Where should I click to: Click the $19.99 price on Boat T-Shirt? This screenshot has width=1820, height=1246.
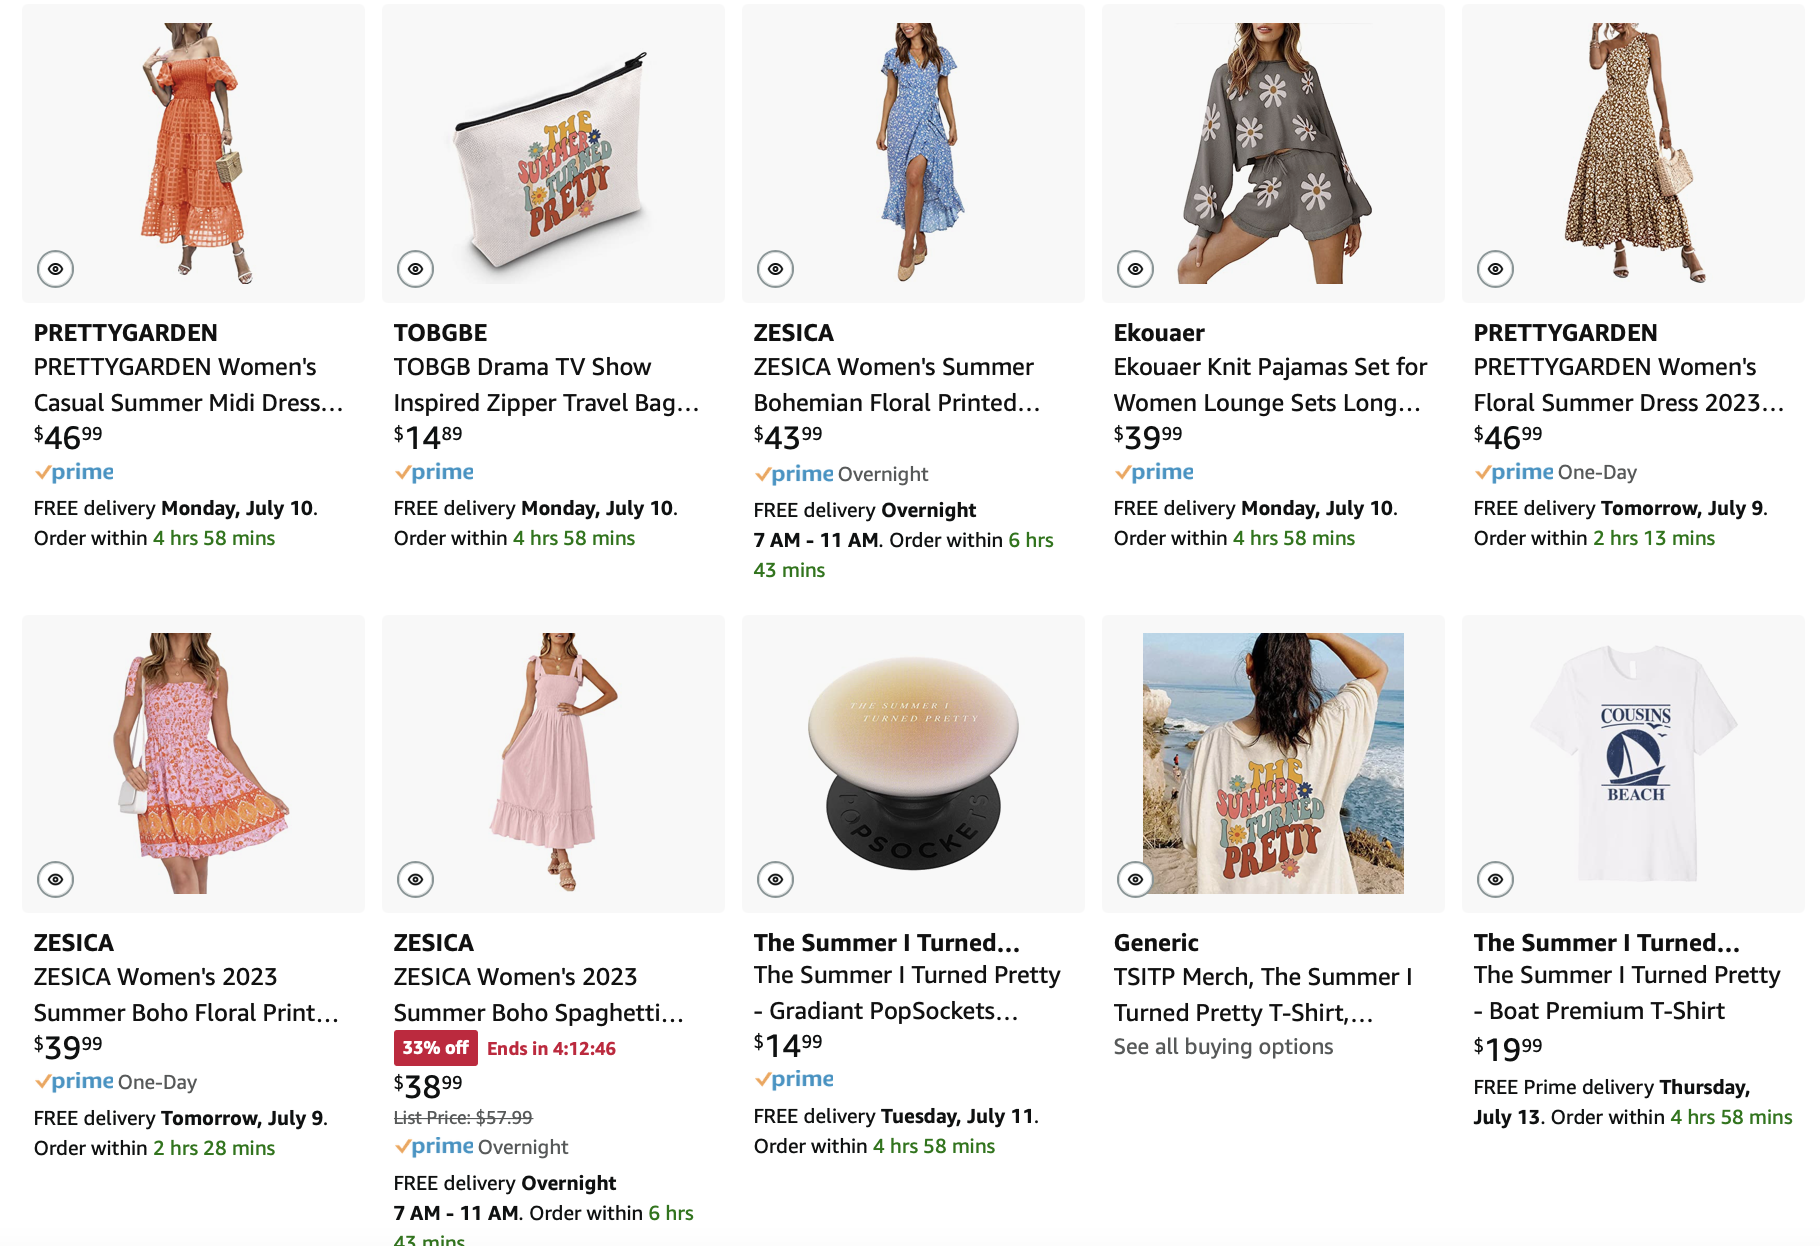tap(1508, 1049)
